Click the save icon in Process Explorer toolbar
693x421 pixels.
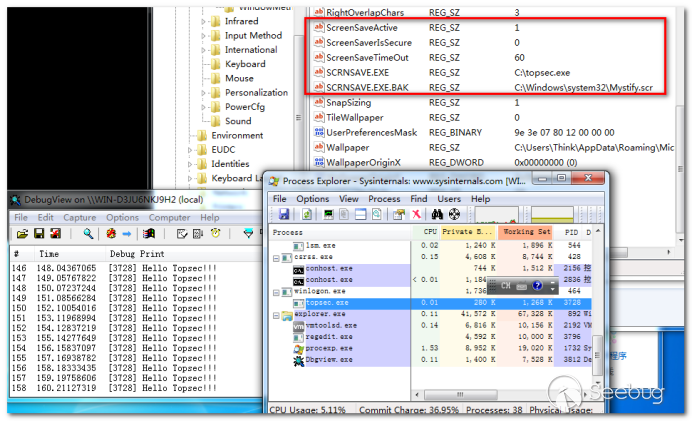(285, 215)
